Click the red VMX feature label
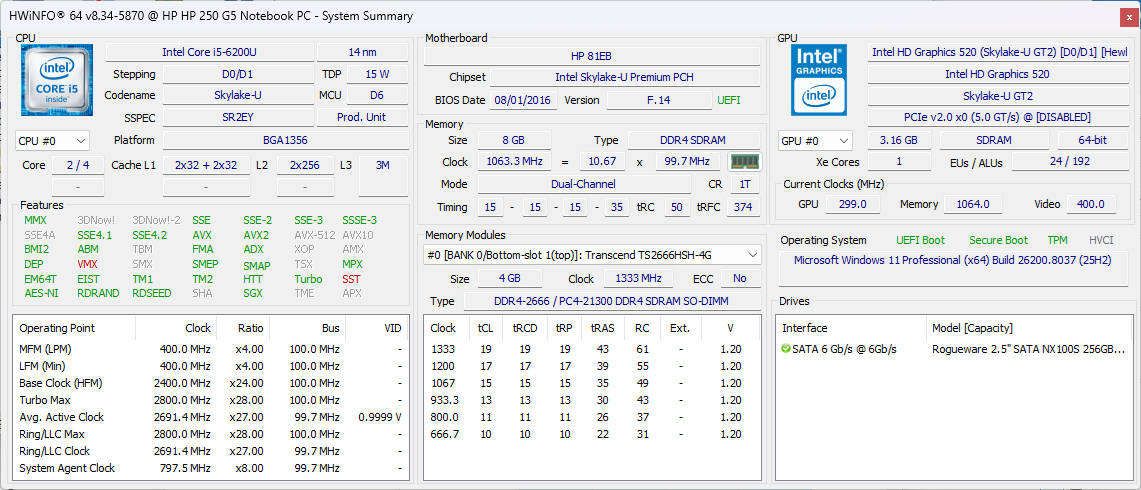The height and width of the screenshot is (490, 1141). click(x=87, y=264)
